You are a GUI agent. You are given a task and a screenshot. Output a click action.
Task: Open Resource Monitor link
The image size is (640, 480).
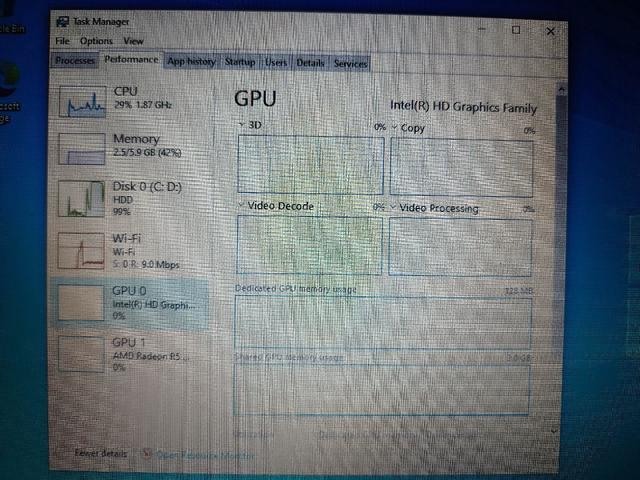[205, 455]
